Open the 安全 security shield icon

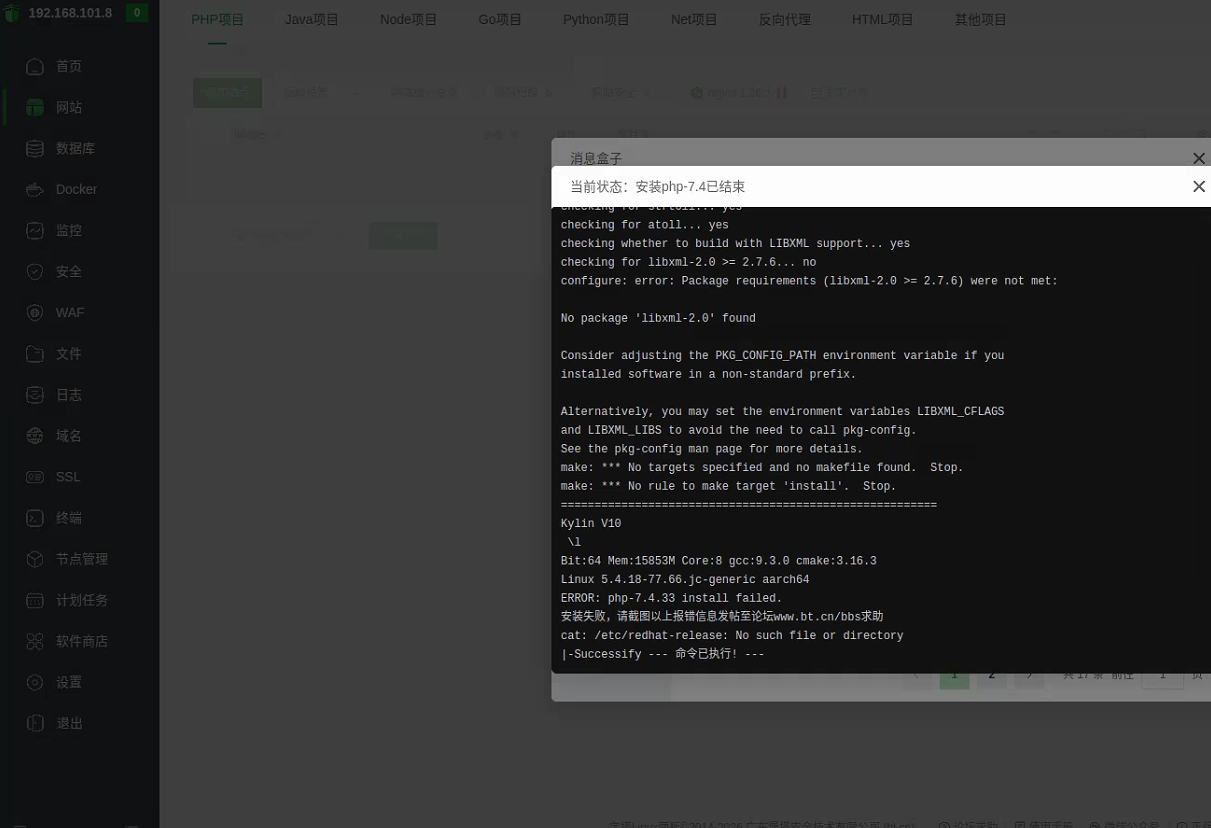point(35,271)
